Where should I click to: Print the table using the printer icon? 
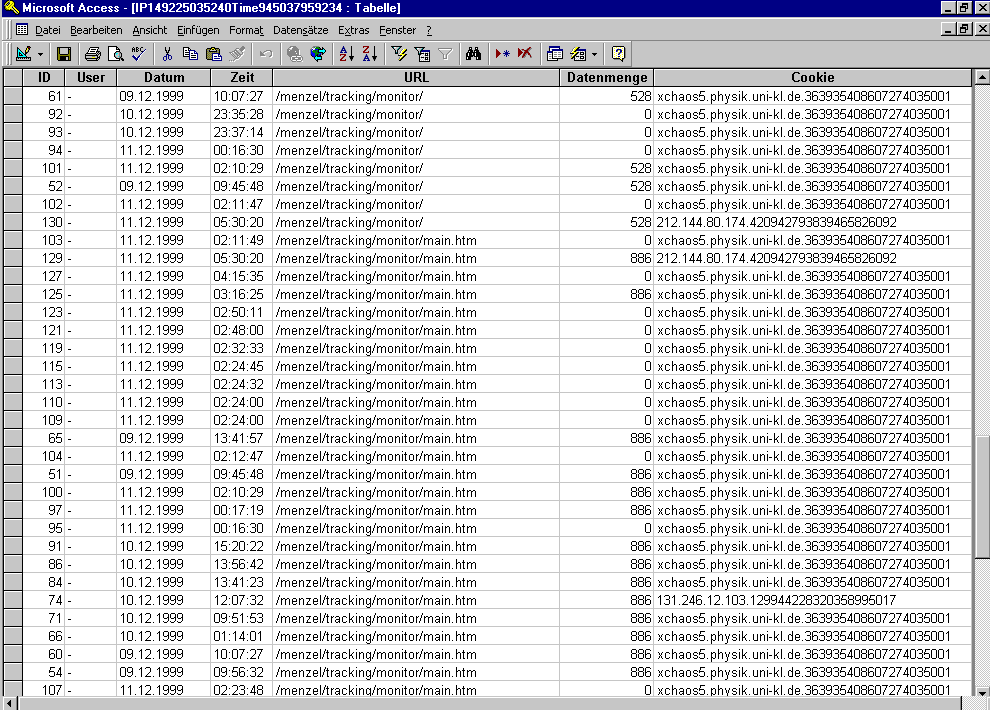(93, 54)
